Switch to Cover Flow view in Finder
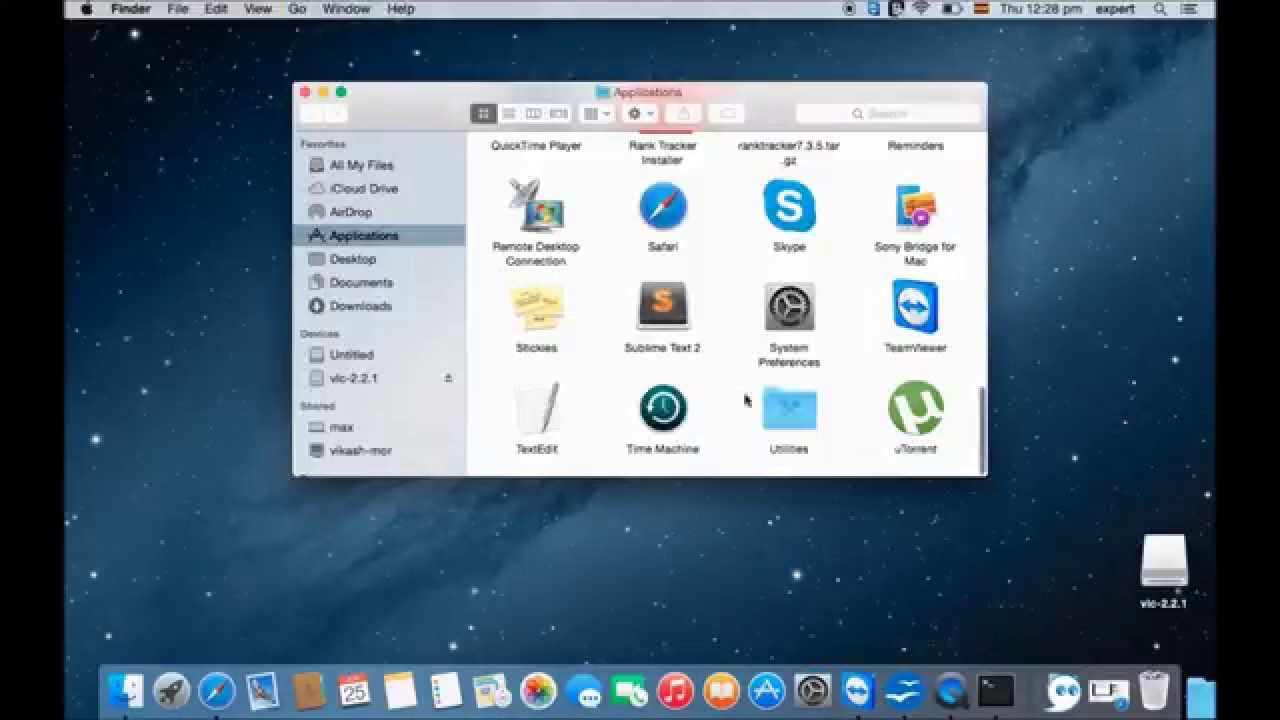This screenshot has width=1280, height=720. 558,114
